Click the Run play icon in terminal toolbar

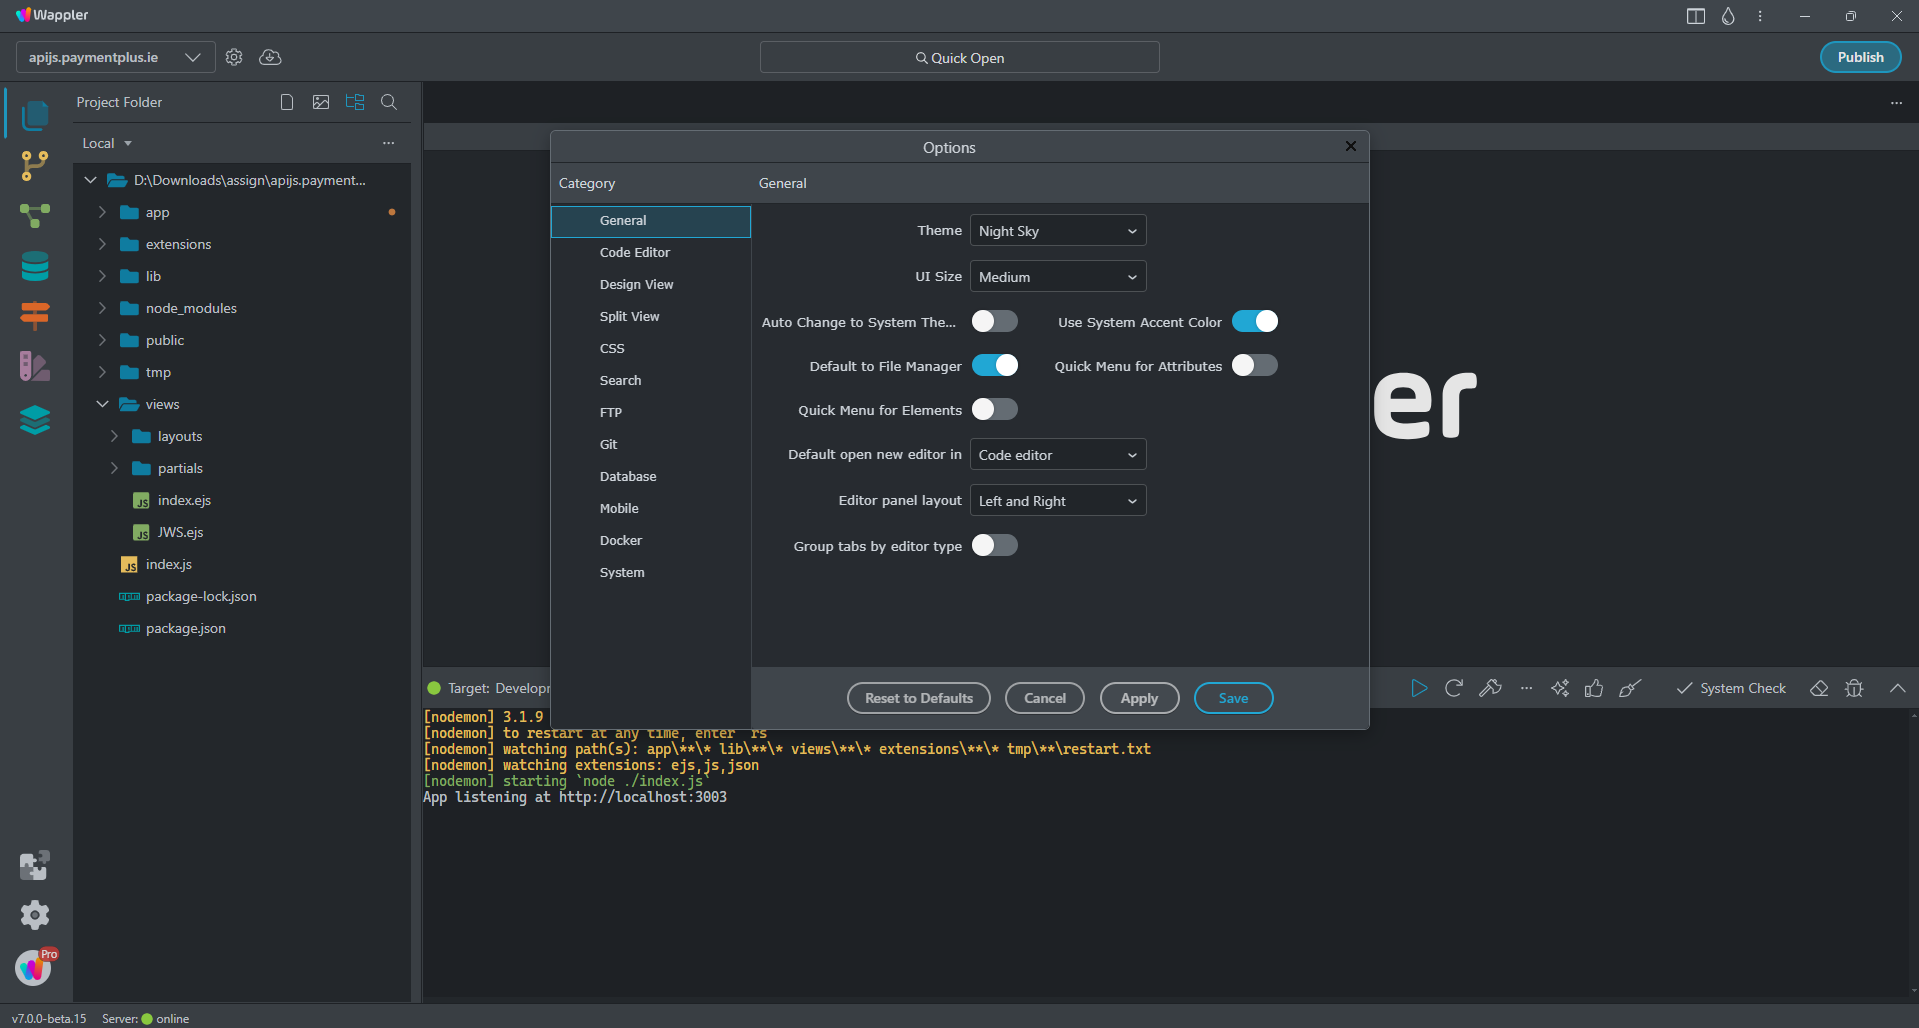(x=1419, y=688)
